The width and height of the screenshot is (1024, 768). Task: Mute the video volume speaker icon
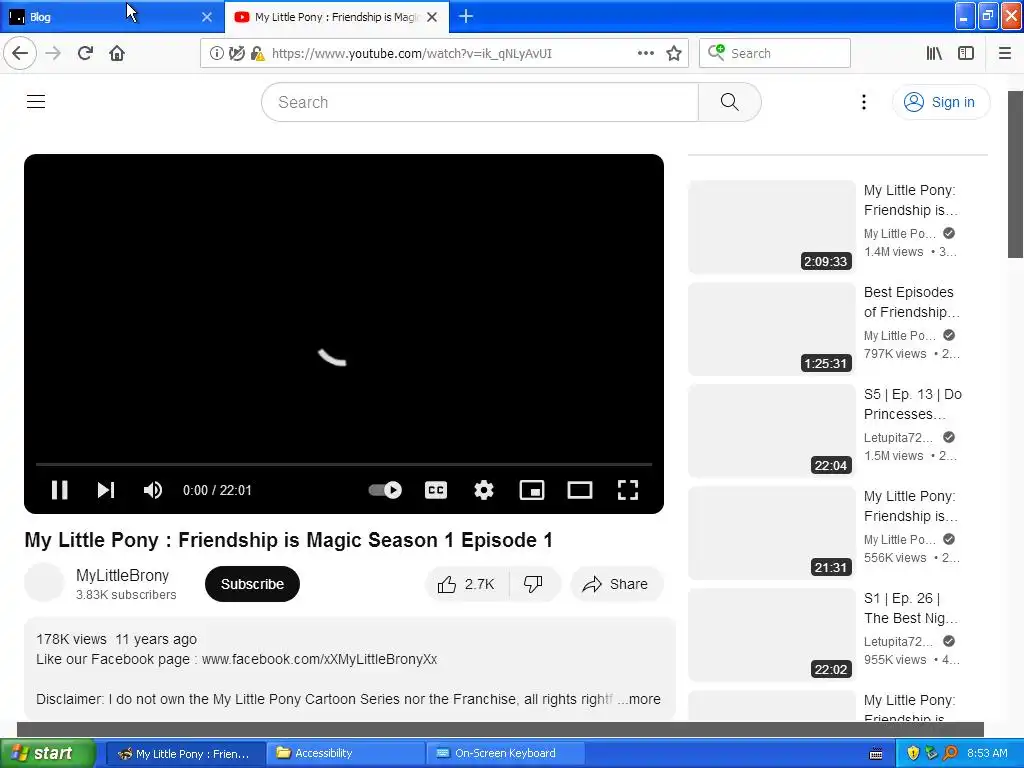(x=153, y=490)
